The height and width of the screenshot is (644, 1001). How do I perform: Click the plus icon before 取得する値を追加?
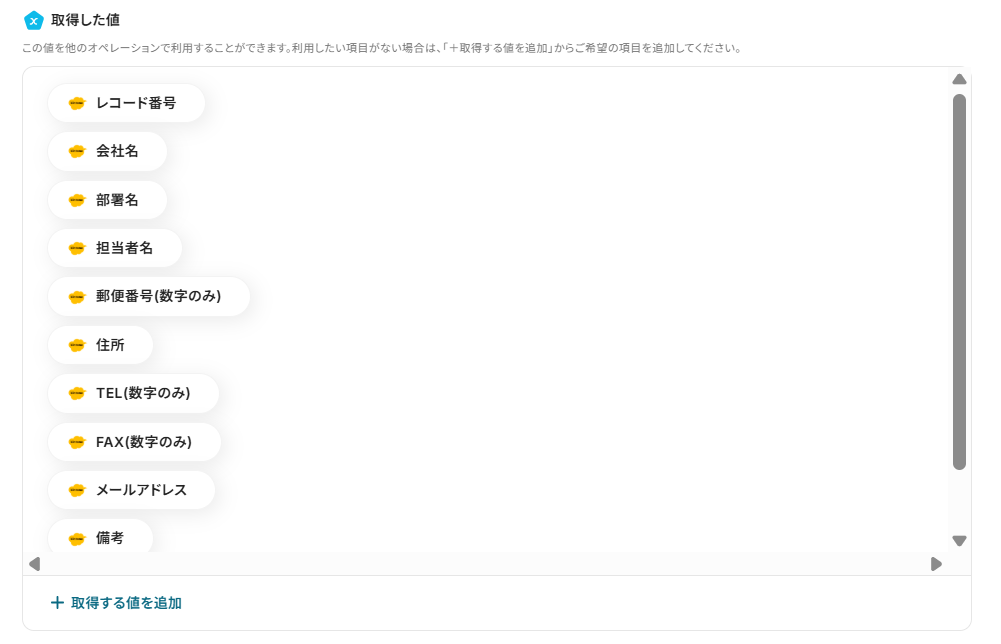coord(57,603)
